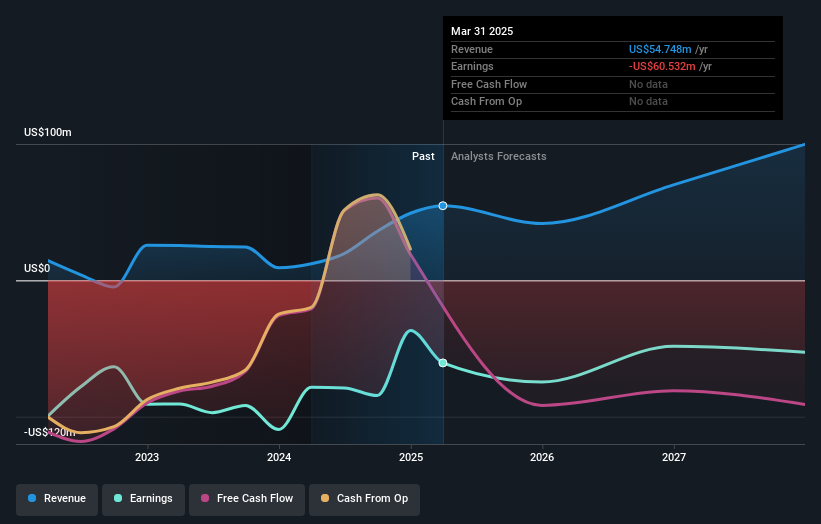
Task: Select the 2027 axis label
Action: [x=674, y=458]
